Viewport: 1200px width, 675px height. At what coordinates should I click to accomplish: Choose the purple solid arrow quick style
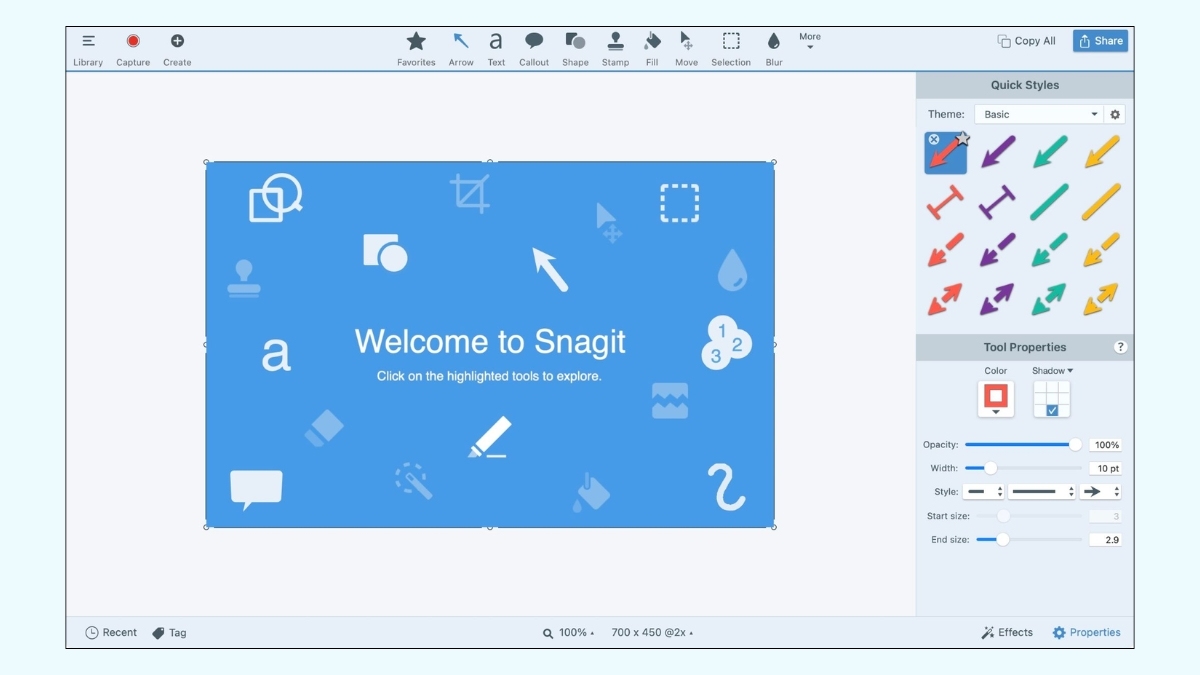tap(997, 152)
